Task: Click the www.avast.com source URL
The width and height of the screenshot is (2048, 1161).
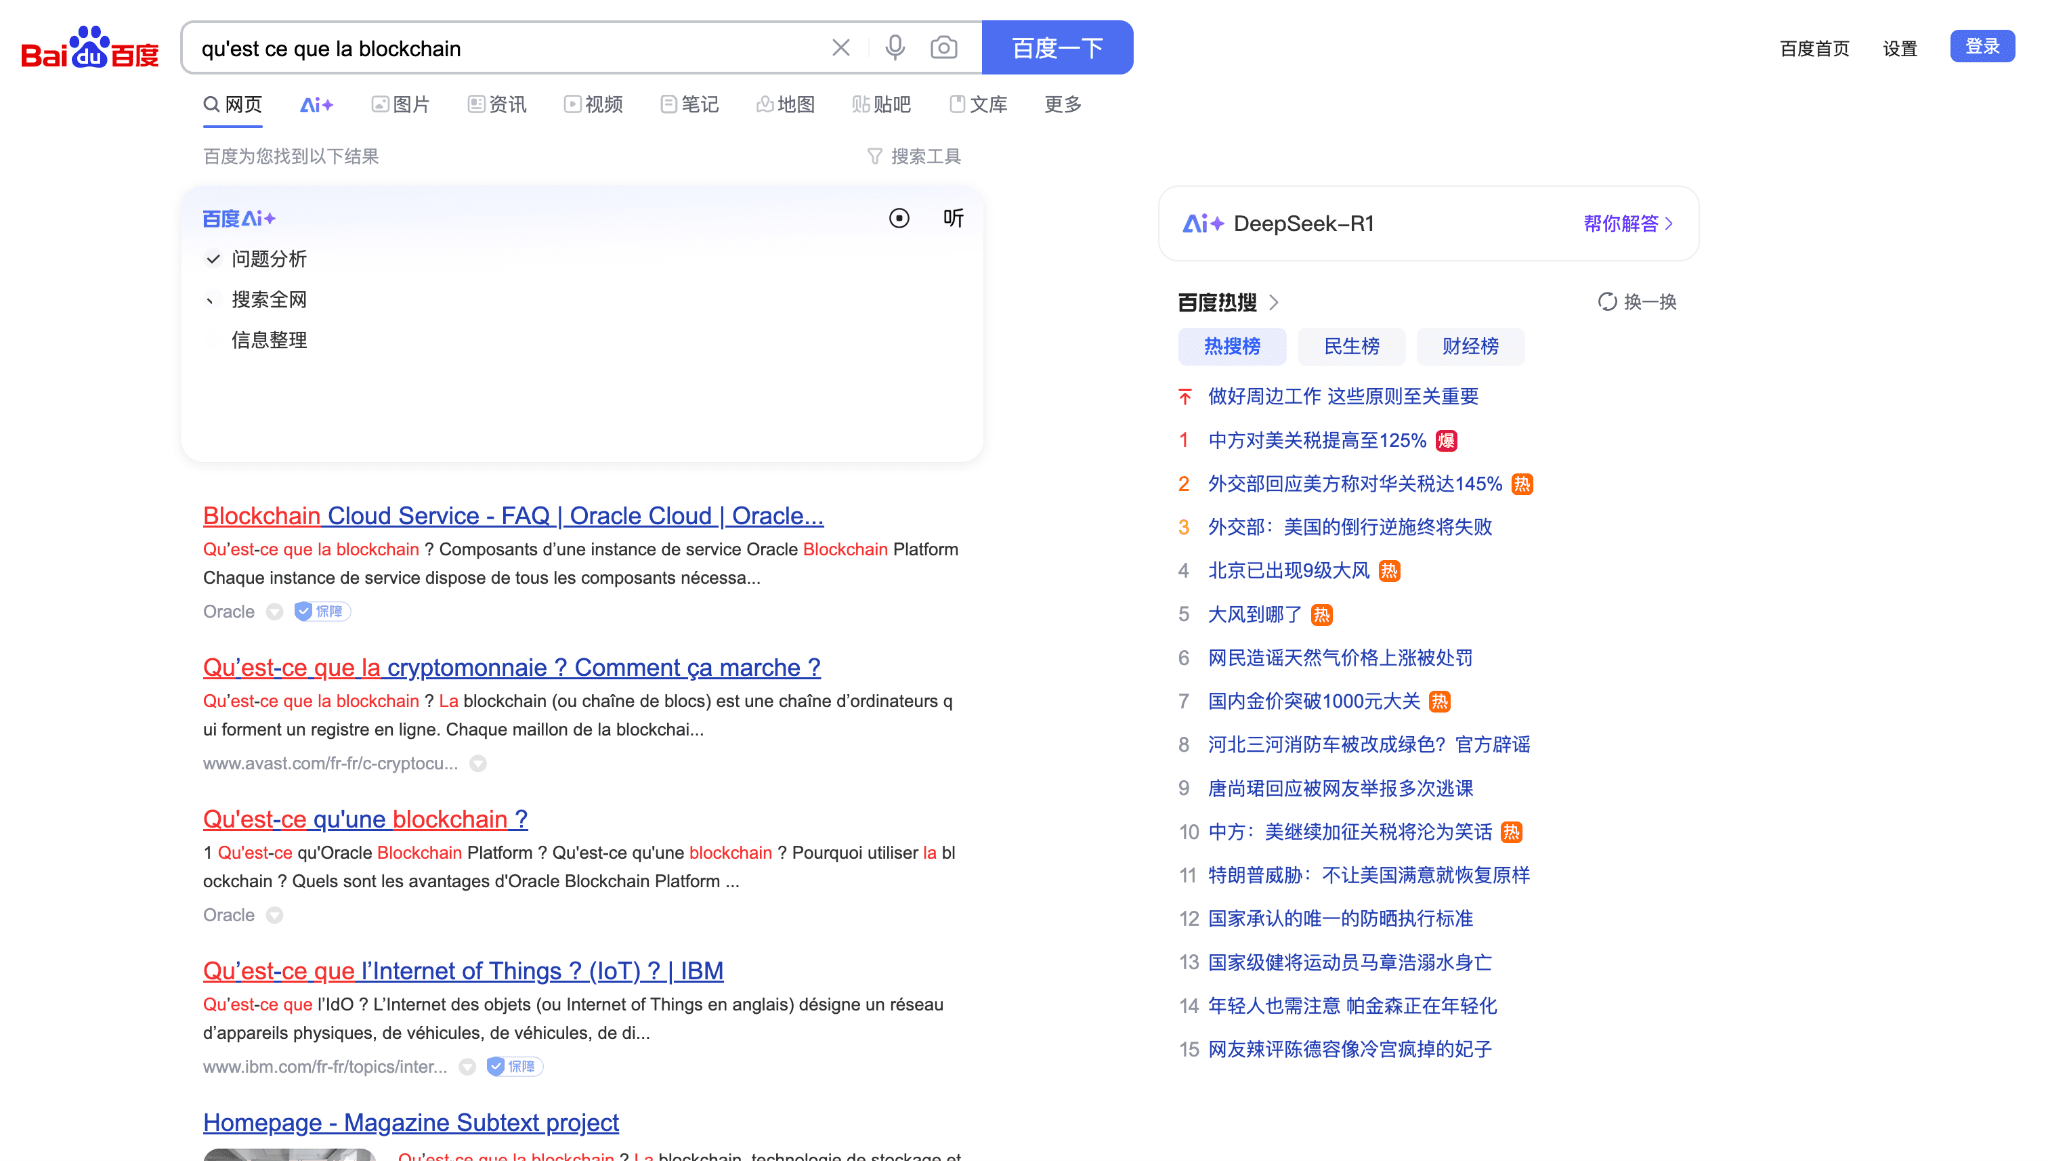Action: (330, 764)
